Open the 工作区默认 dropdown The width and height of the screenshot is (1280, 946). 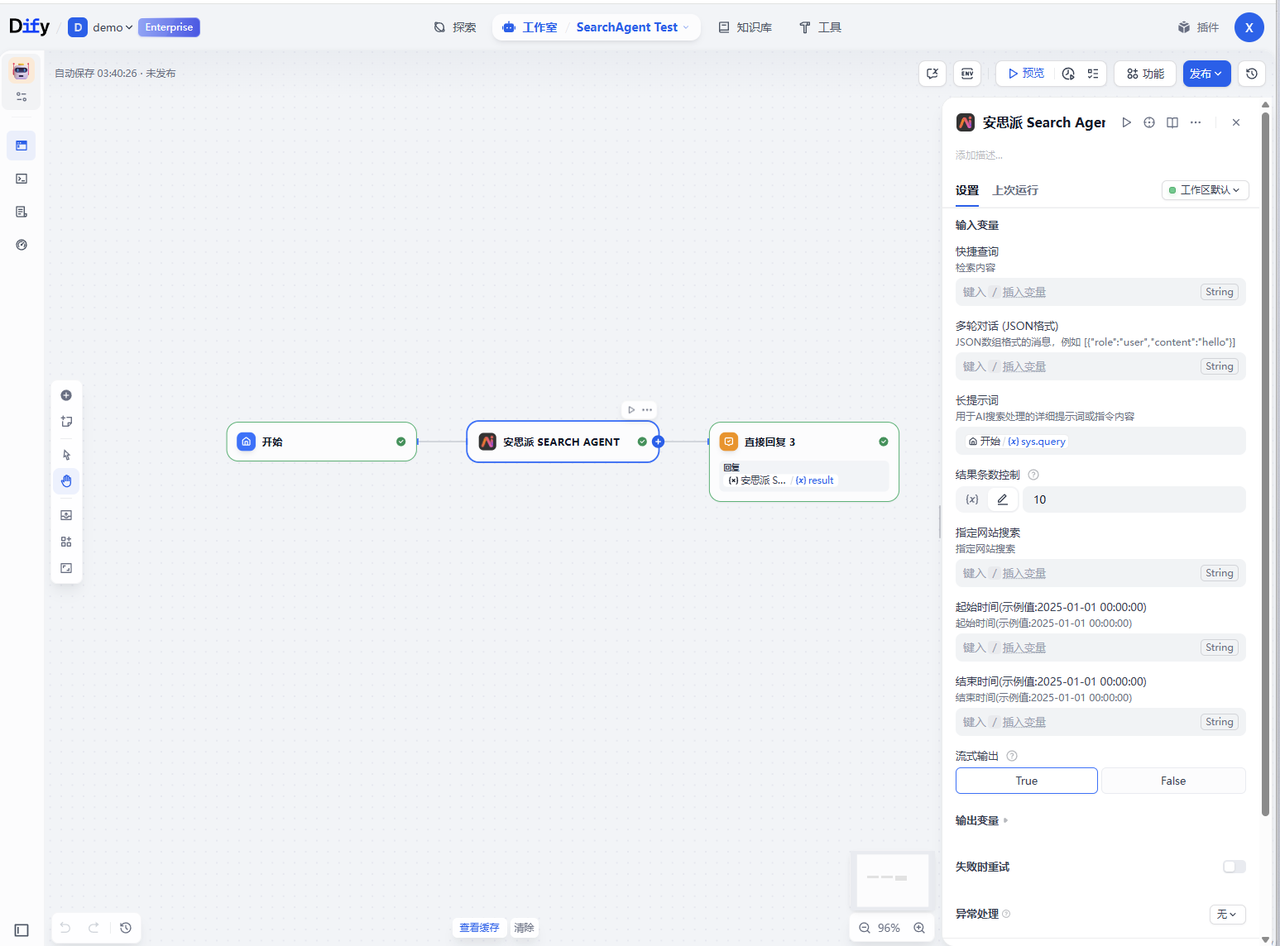coord(1205,190)
